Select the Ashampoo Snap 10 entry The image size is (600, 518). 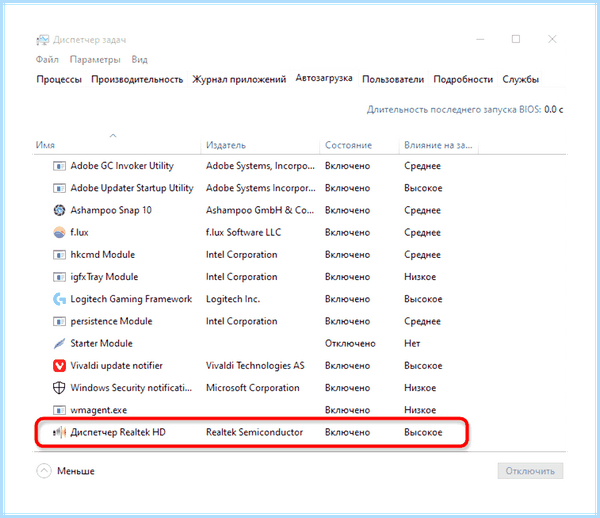pyautogui.click(x=111, y=210)
